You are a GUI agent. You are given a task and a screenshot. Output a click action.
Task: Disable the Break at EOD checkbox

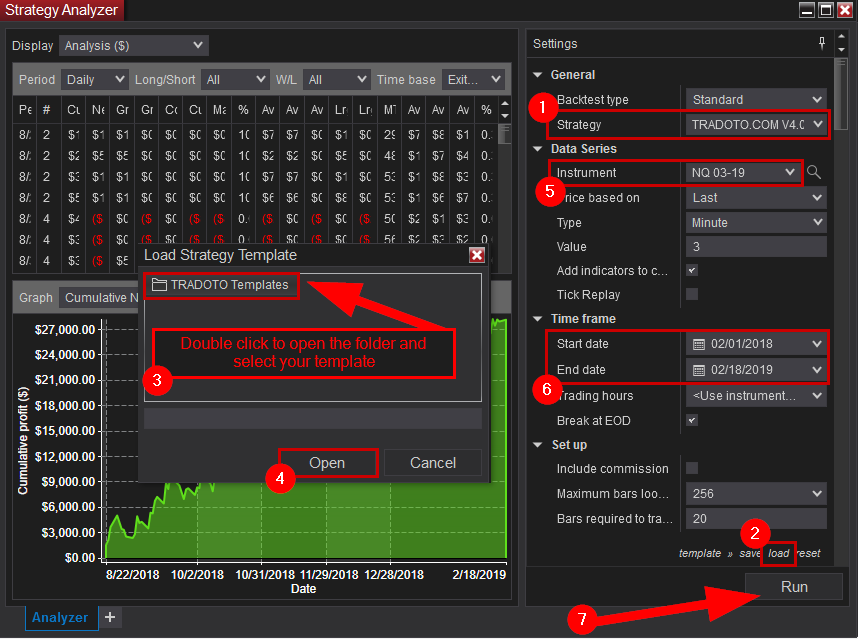click(x=692, y=420)
